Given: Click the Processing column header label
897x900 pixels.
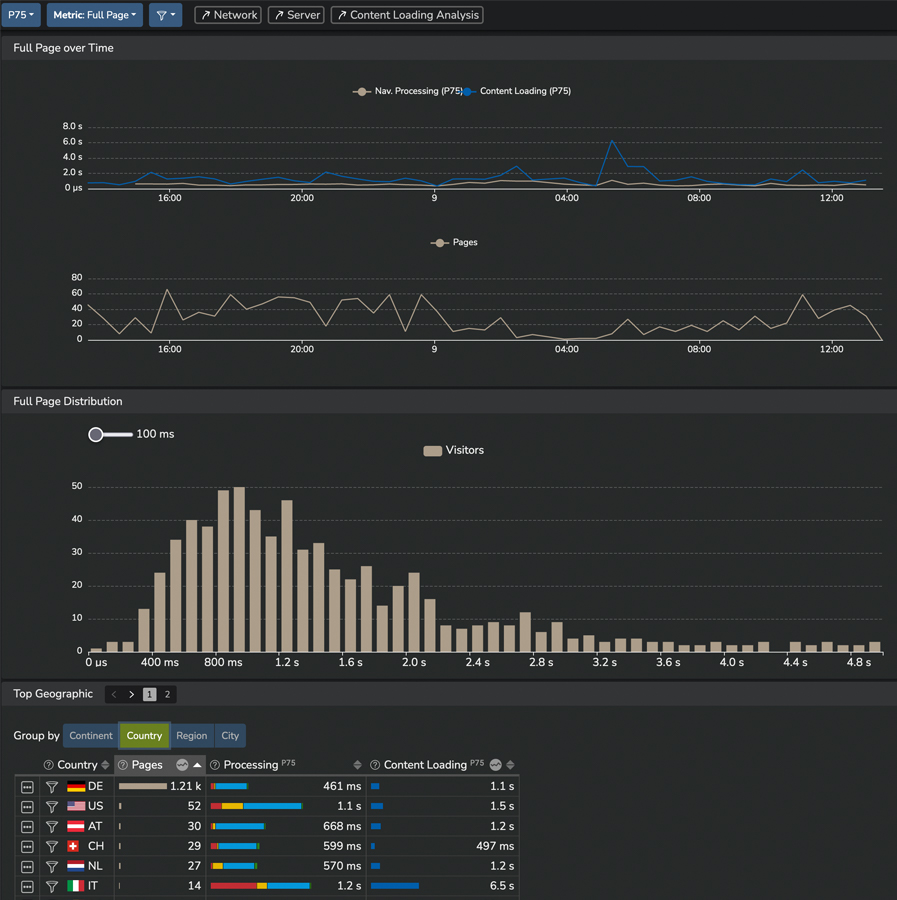Looking at the screenshot, I should click(x=251, y=765).
